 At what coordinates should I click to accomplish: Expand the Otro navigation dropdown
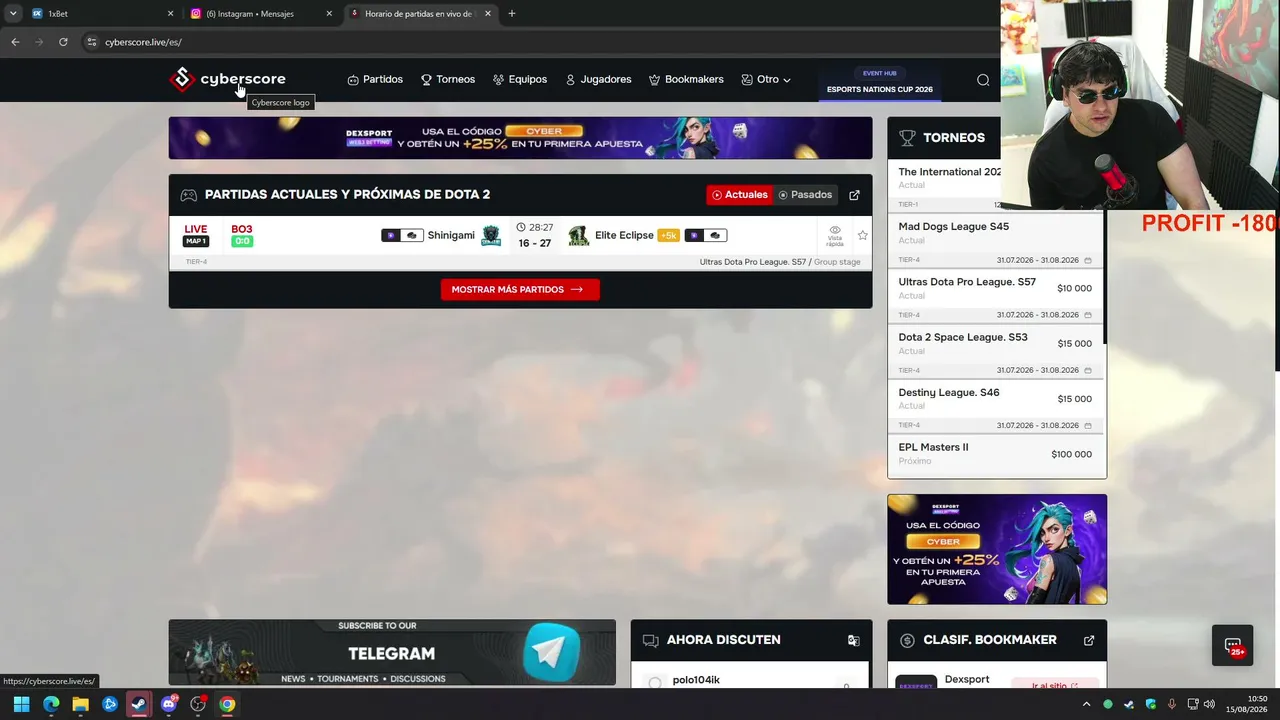point(766,80)
